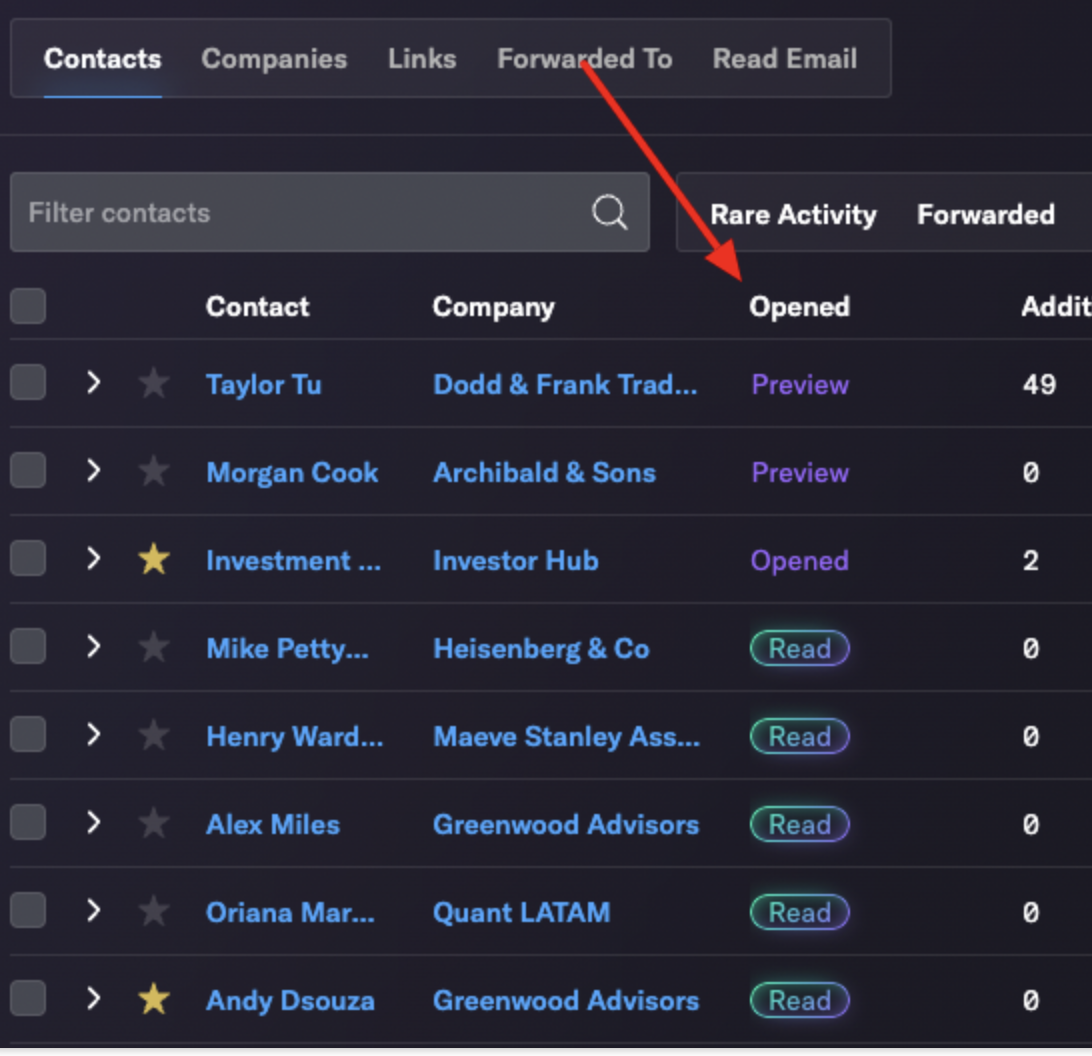Expand the Alex Miles row
This screenshot has width=1092, height=1056.
pyautogui.click(x=94, y=822)
